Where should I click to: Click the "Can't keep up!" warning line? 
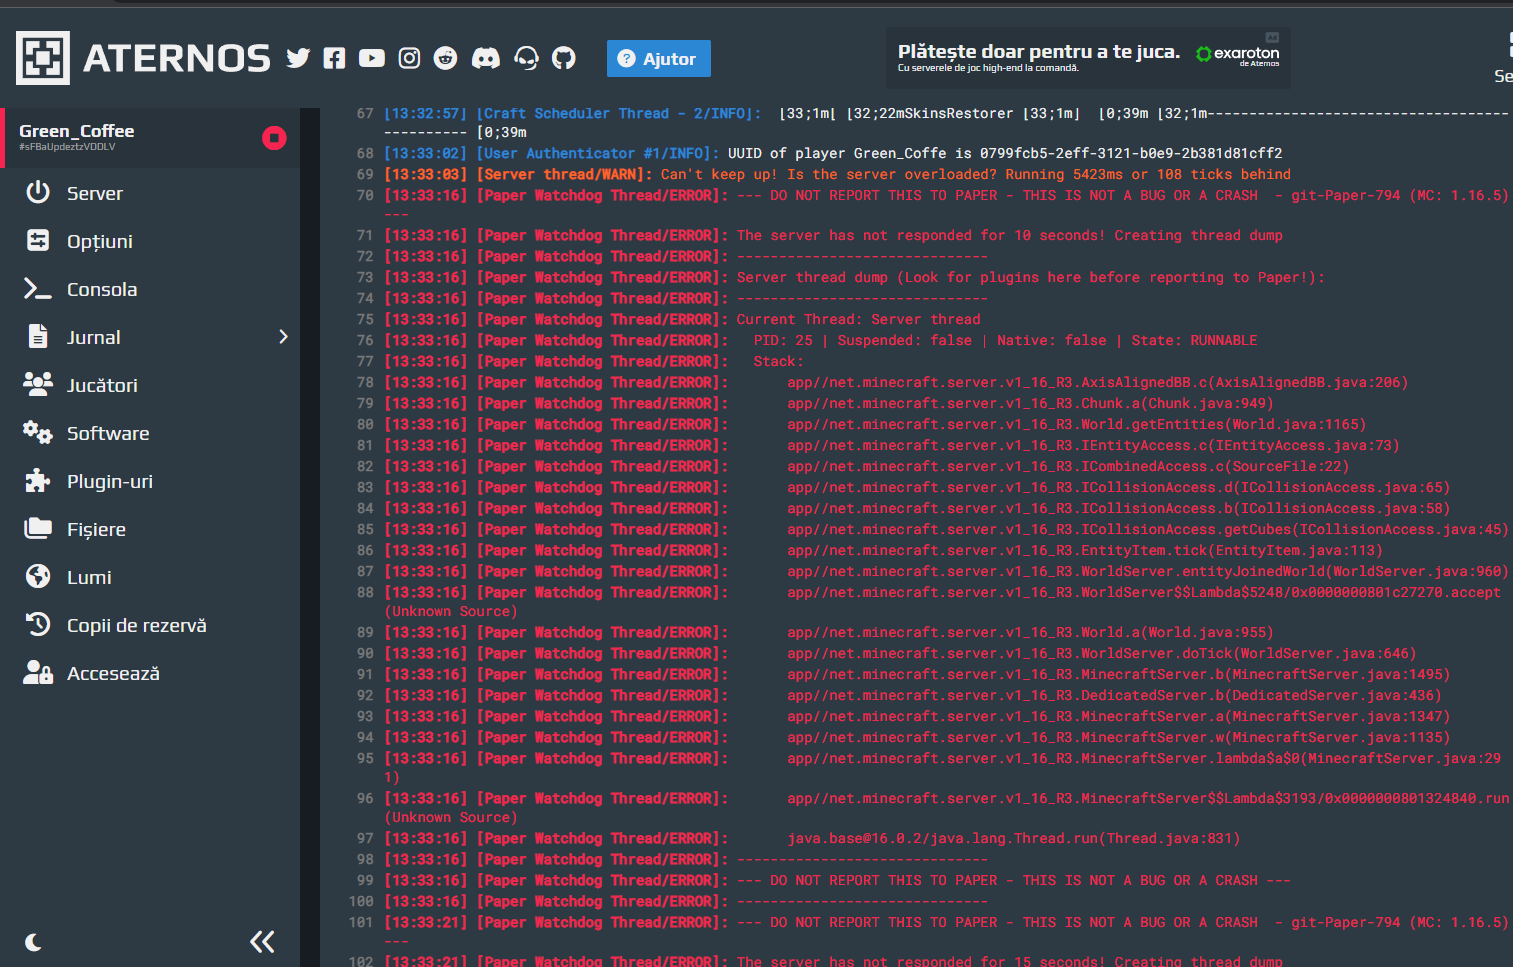tap(976, 174)
